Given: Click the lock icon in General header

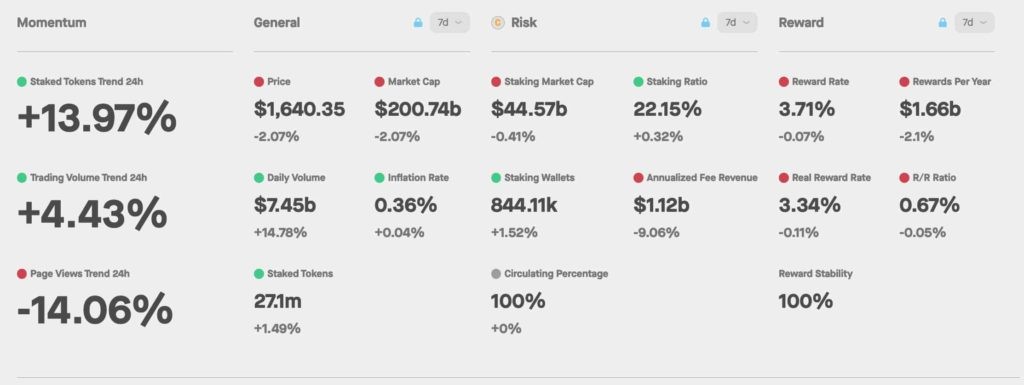Looking at the screenshot, I should point(418,22).
